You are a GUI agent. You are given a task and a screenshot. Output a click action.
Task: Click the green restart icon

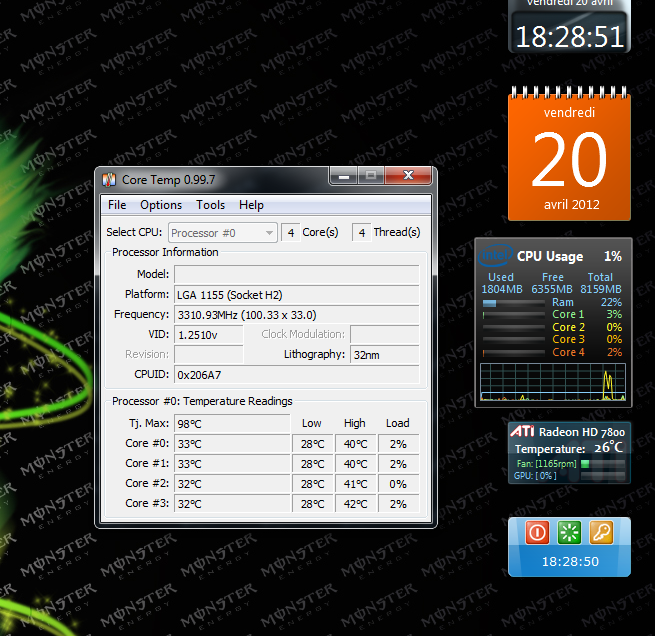point(569,532)
